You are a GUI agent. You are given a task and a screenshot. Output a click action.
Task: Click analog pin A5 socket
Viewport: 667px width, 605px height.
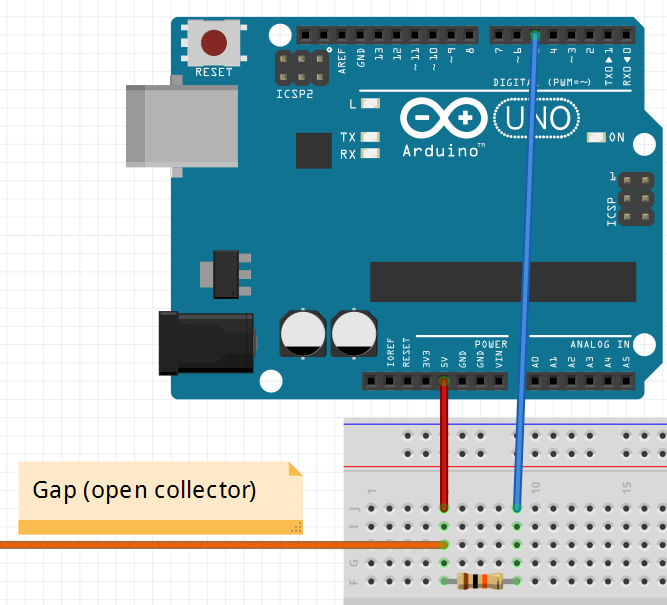(x=626, y=381)
